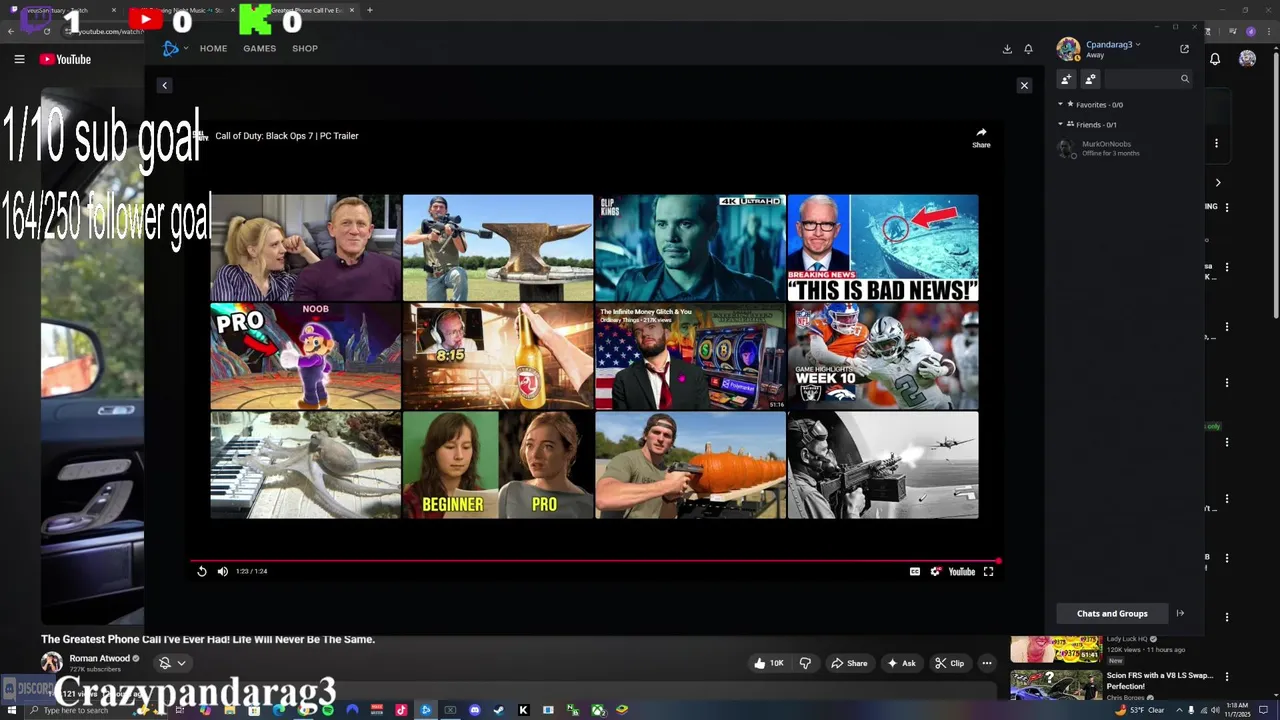Image resolution: width=1280 pixels, height=720 pixels.
Task: Collapse the Friends - 0/1 group
Action: pos(1060,124)
